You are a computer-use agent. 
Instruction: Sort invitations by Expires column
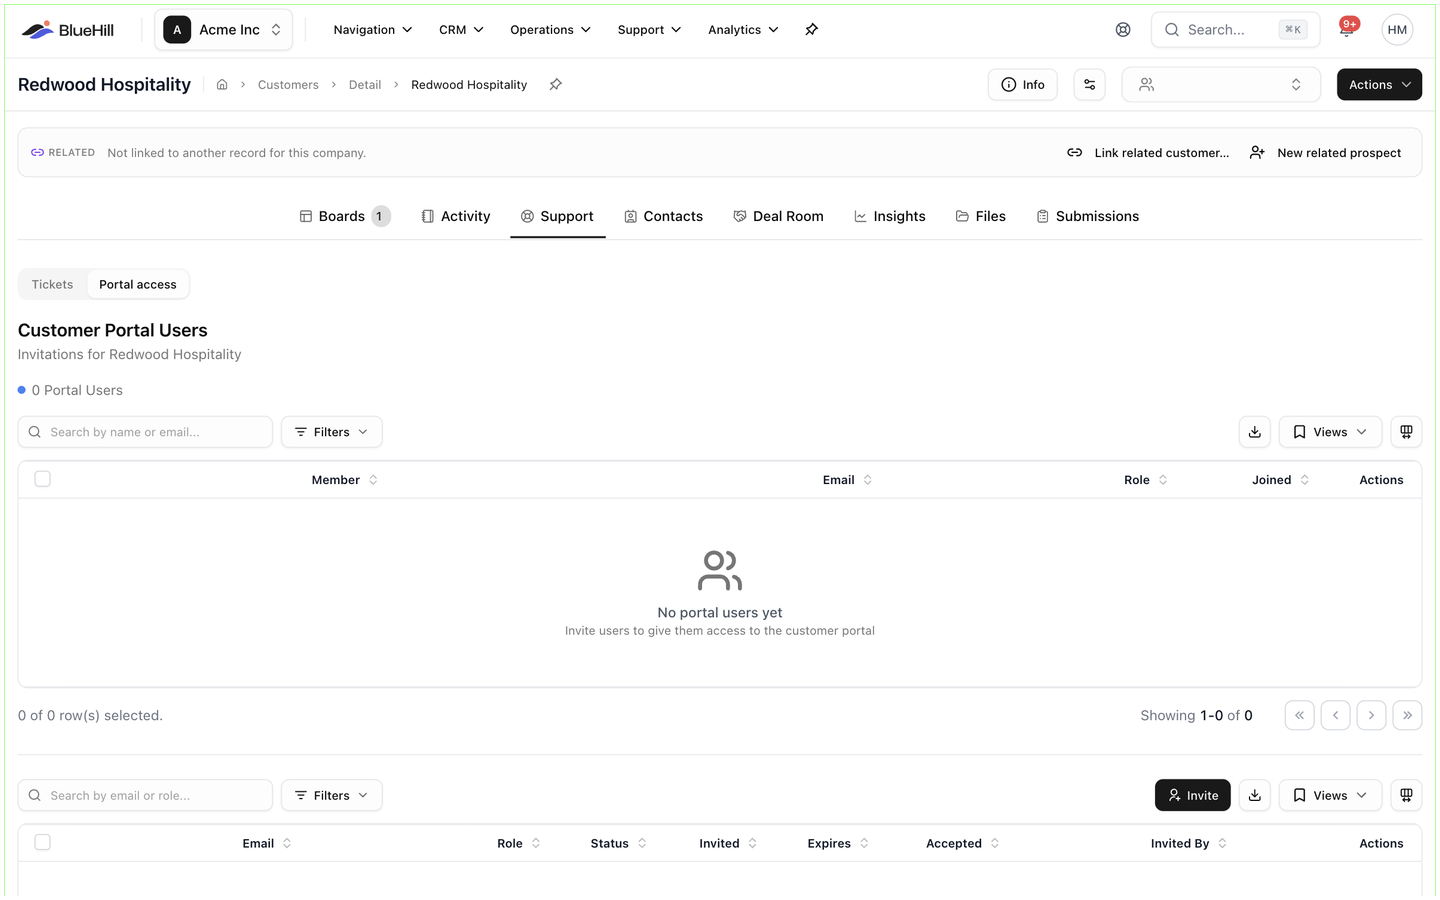click(838, 843)
